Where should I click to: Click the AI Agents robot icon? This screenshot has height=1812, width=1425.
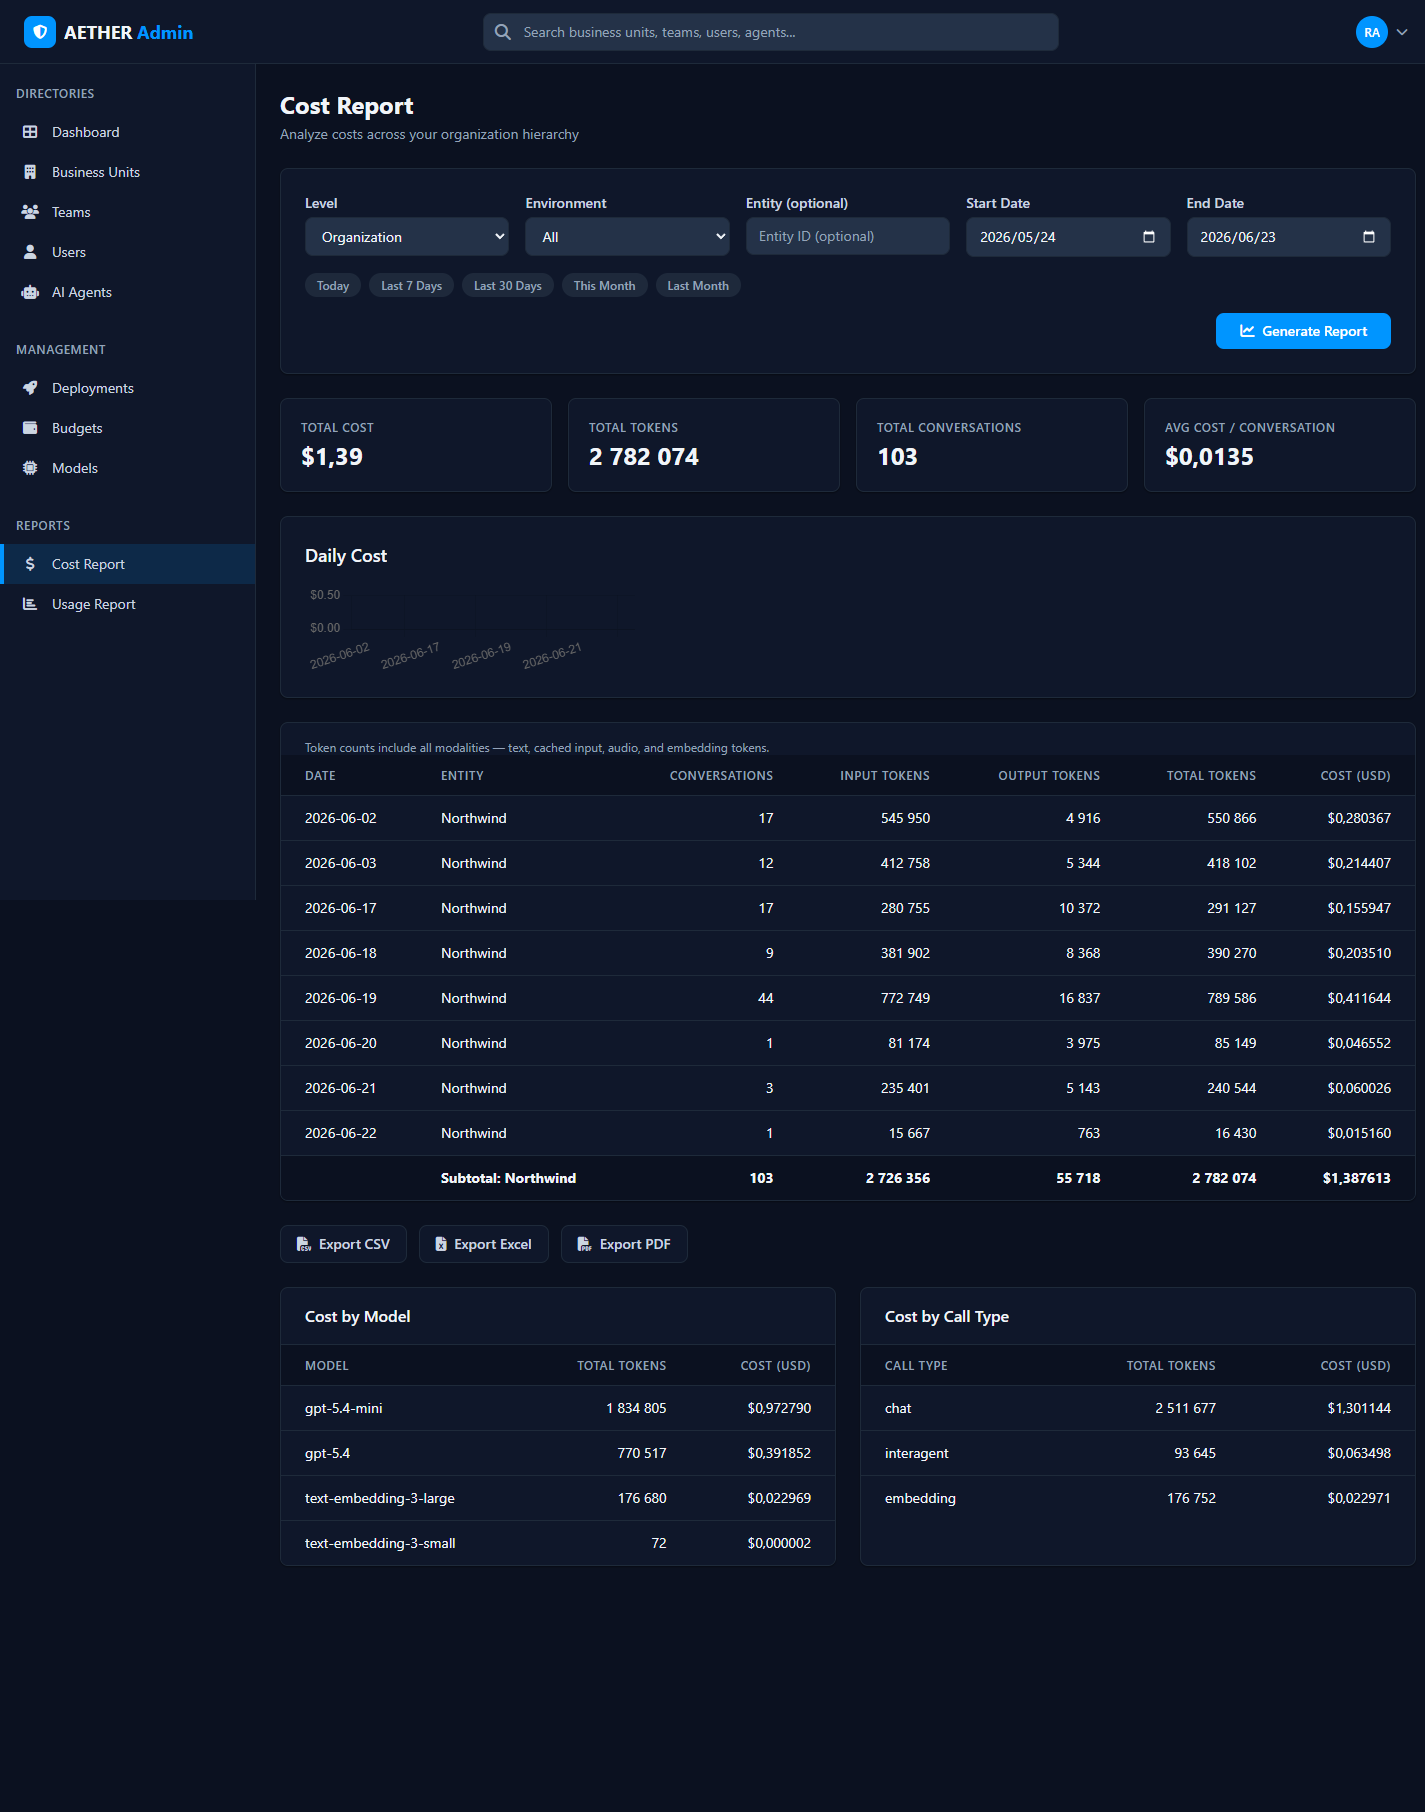30,292
